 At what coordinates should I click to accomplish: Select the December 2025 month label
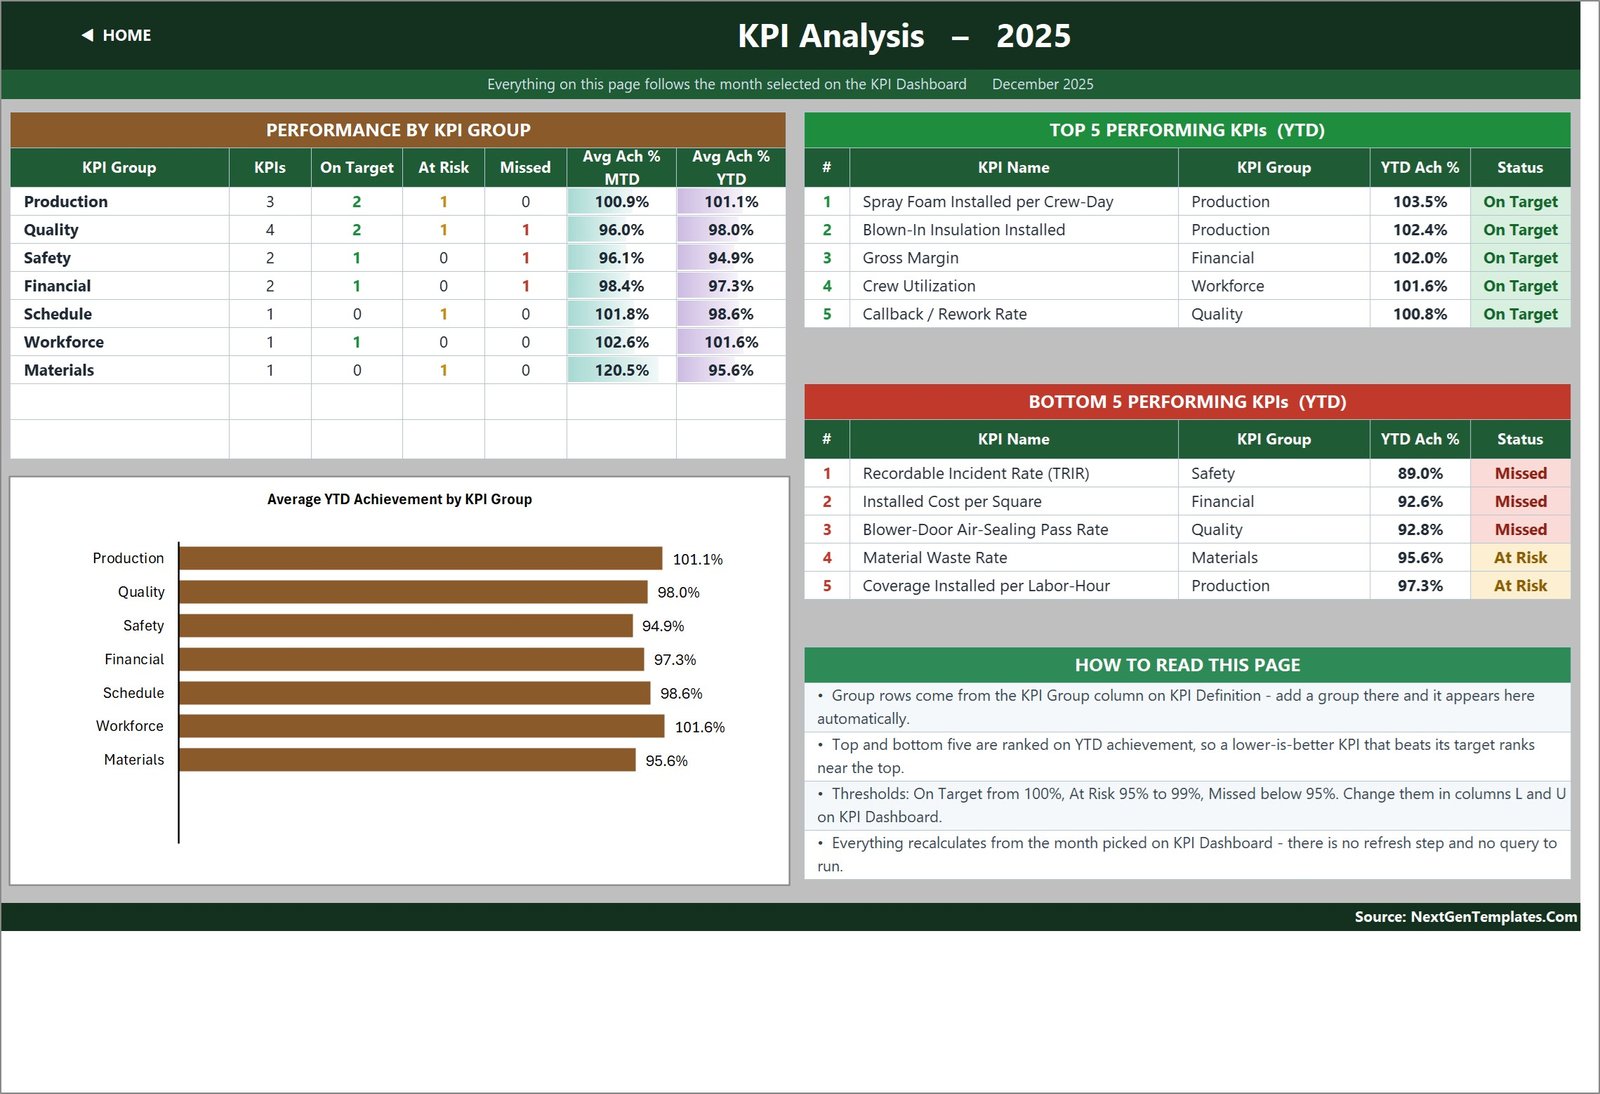pos(1042,84)
